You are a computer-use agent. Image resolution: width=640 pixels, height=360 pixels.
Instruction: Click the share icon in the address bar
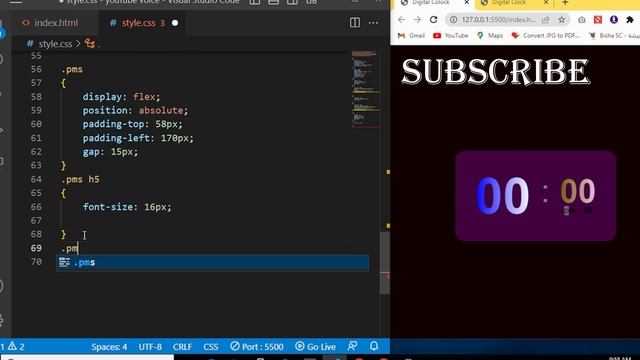tap(545, 20)
